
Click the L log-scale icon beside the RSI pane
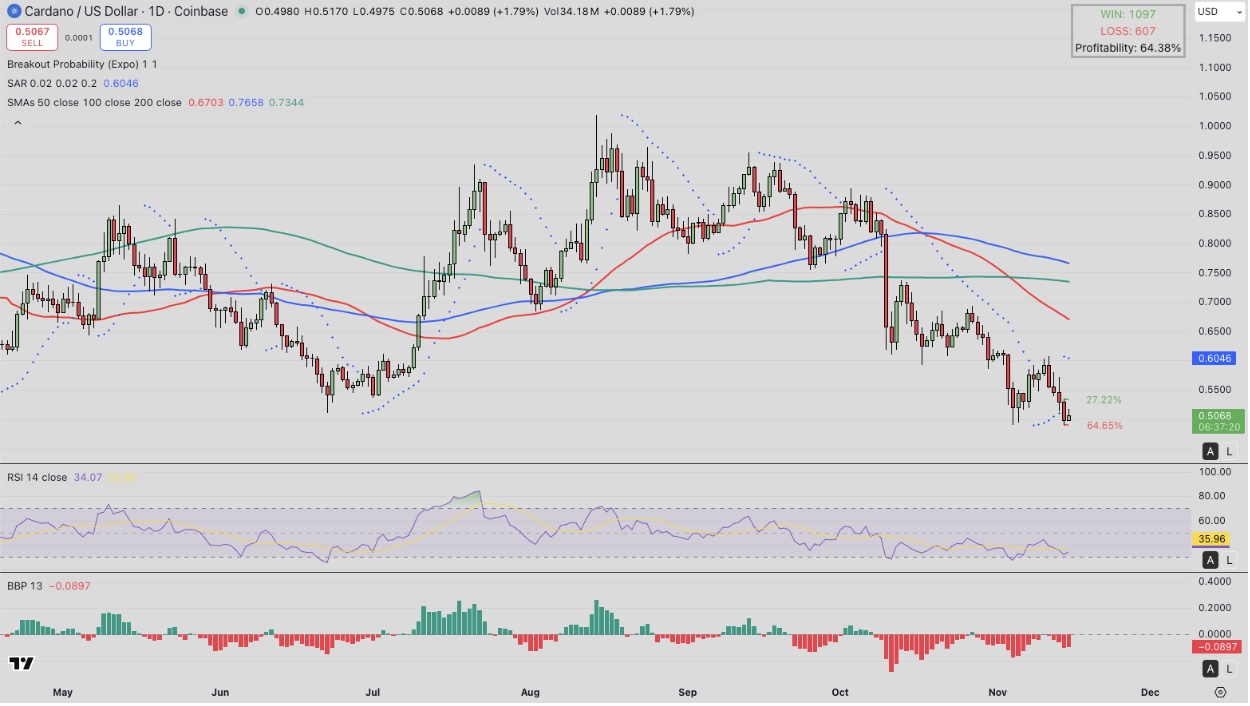click(x=1228, y=560)
